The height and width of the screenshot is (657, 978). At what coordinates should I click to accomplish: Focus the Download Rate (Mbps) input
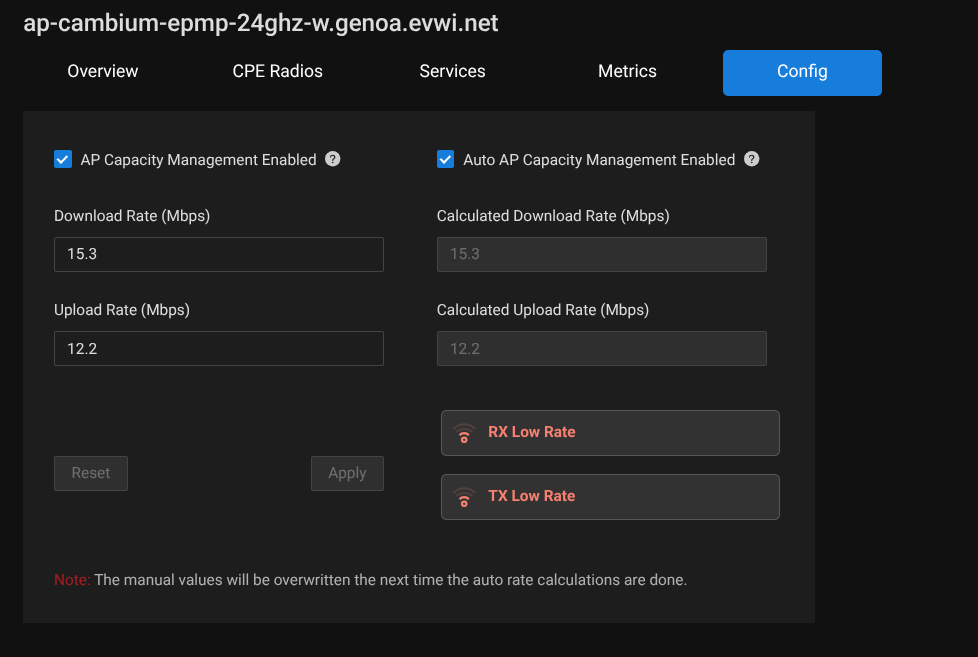219,254
